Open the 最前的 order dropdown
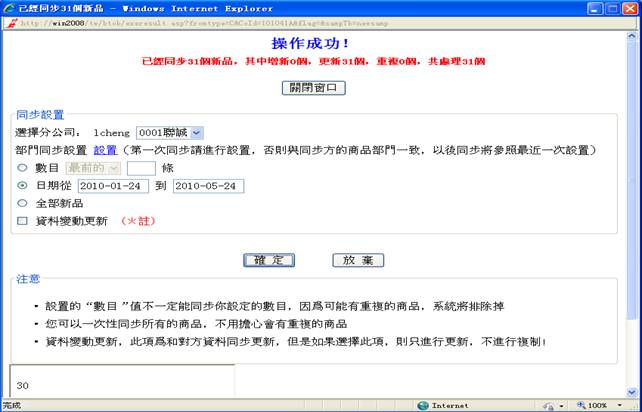 [x=93, y=168]
